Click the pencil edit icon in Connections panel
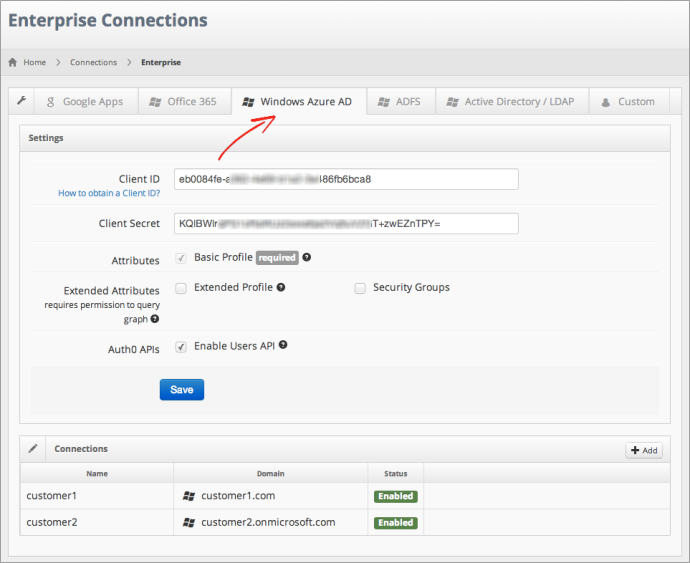This screenshot has height=563, width=690. click(x=33, y=449)
